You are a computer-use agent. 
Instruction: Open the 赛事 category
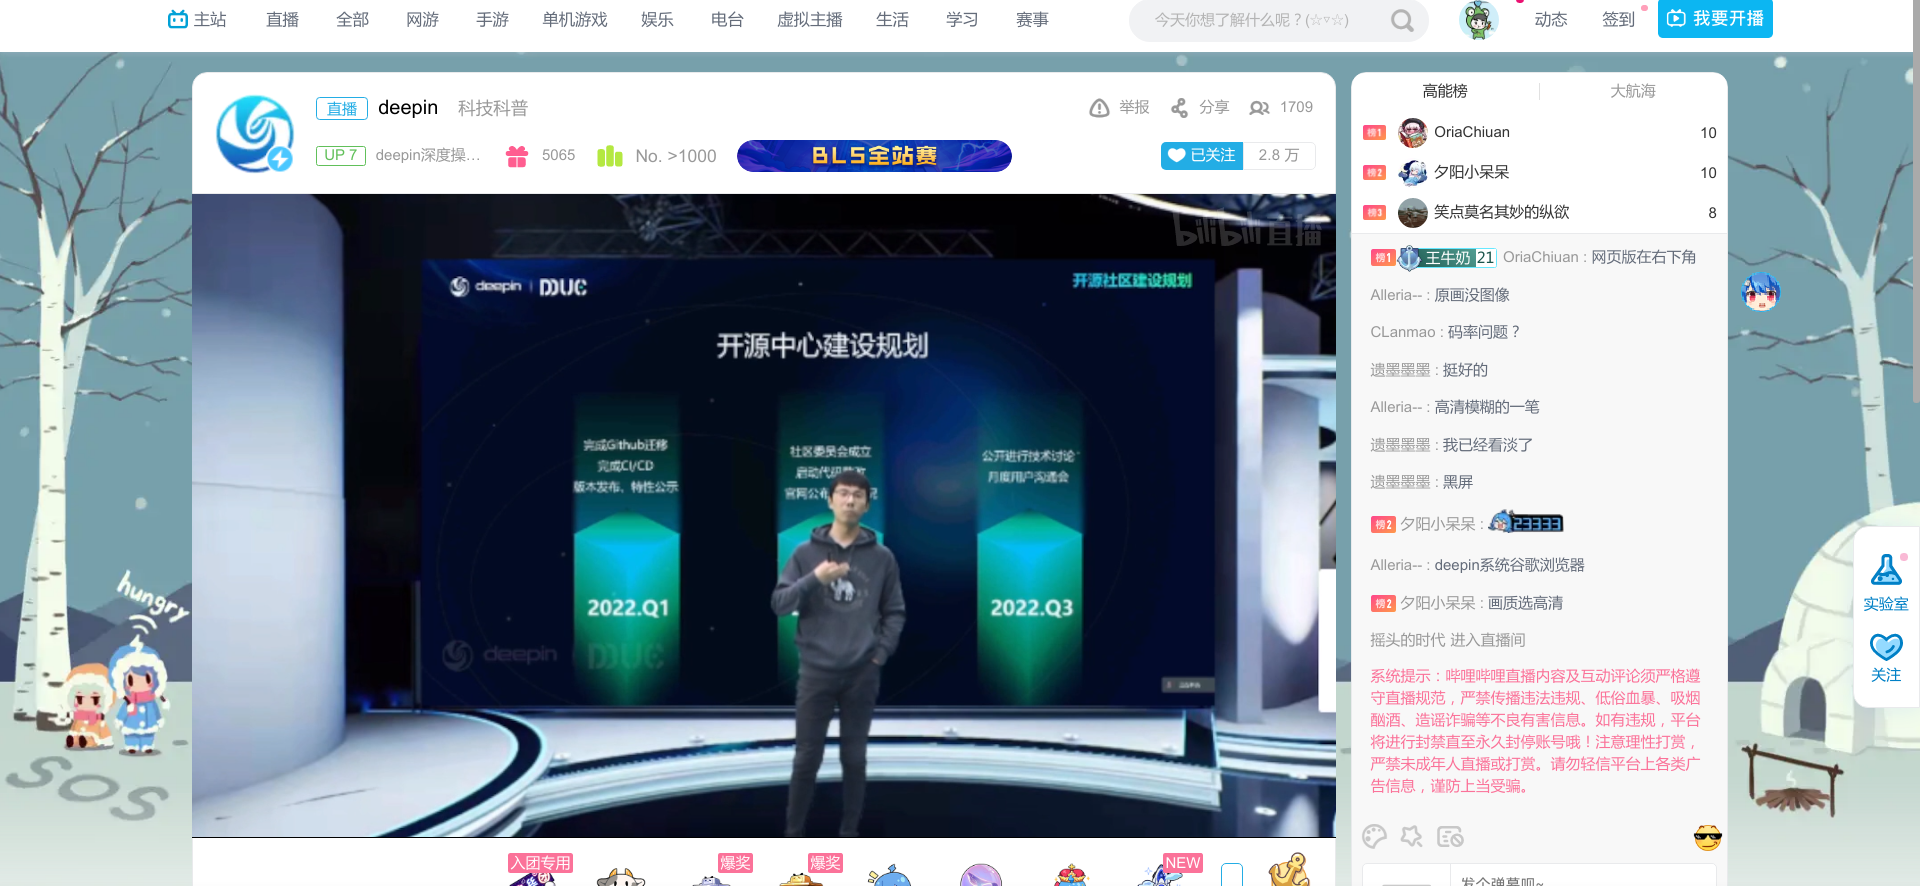1032,19
